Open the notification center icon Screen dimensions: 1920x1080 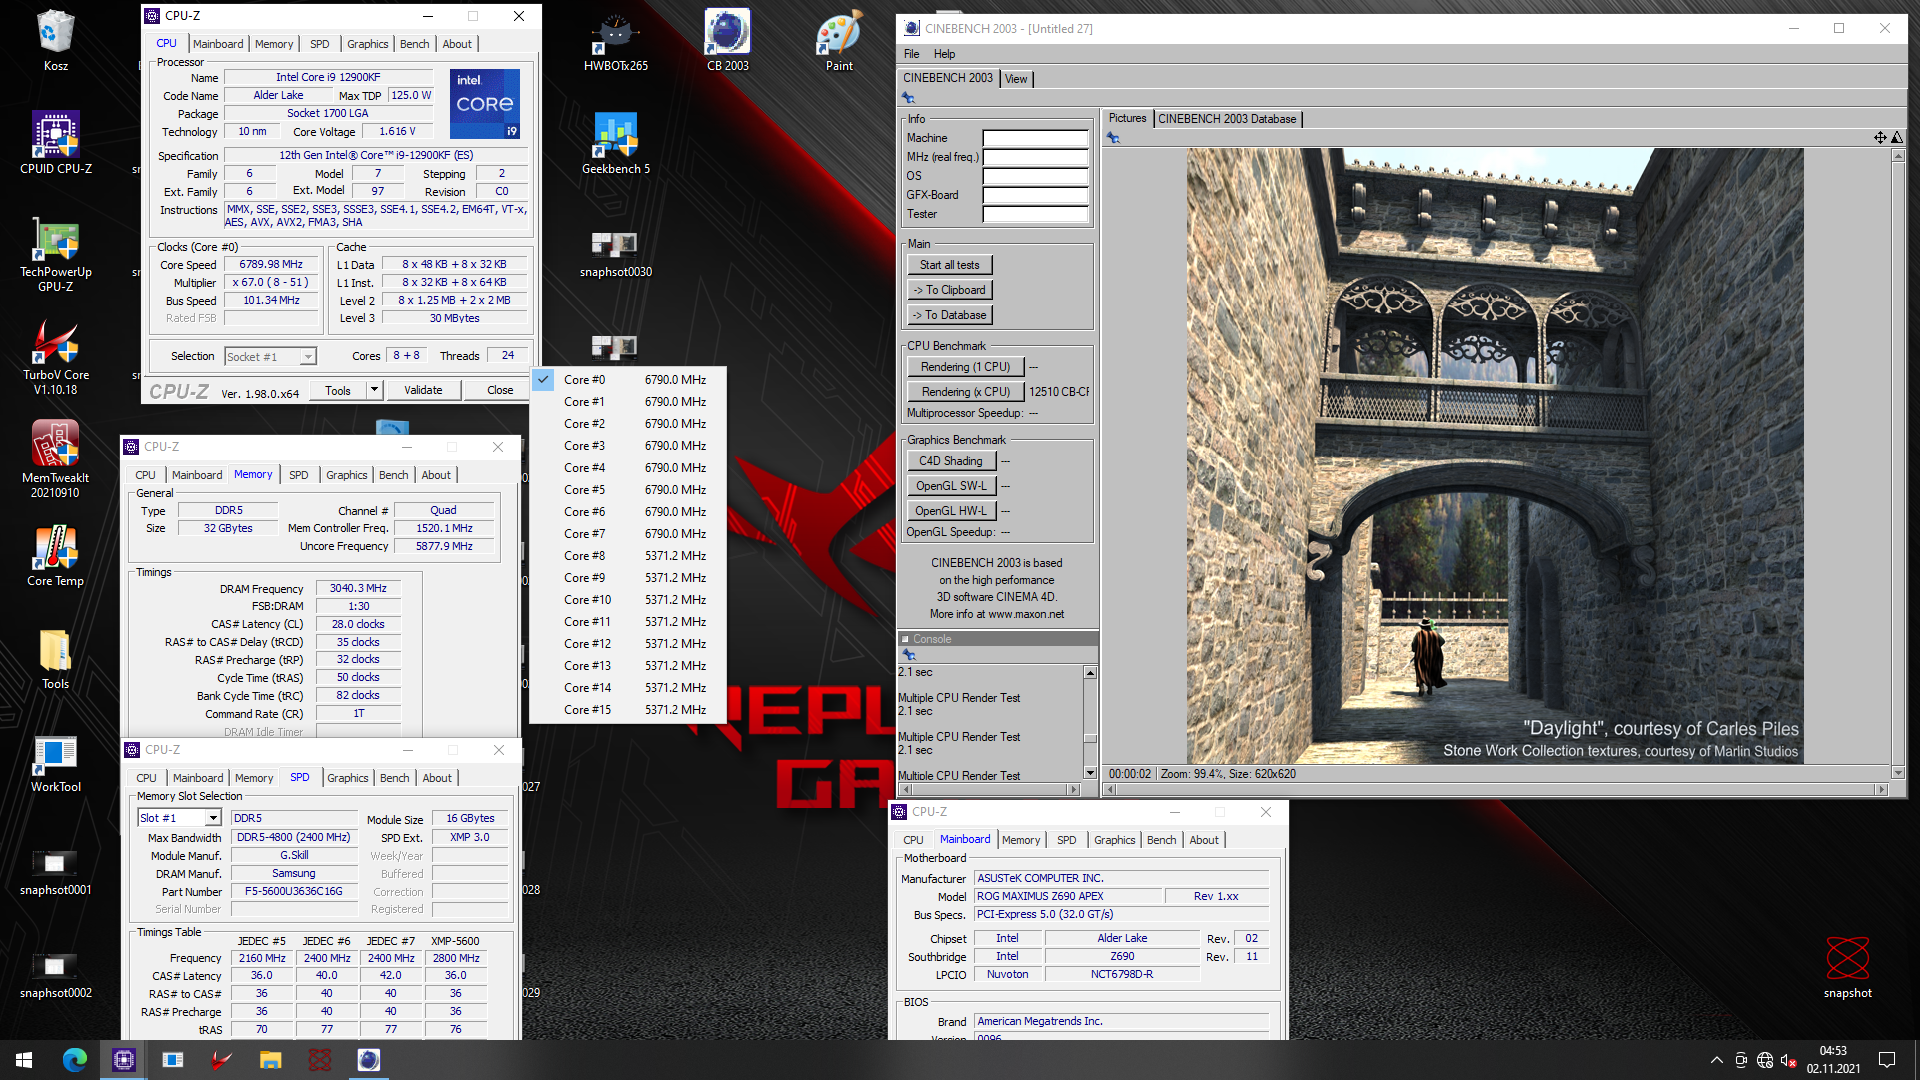pyautogui.click(x=1887, y=1060)
